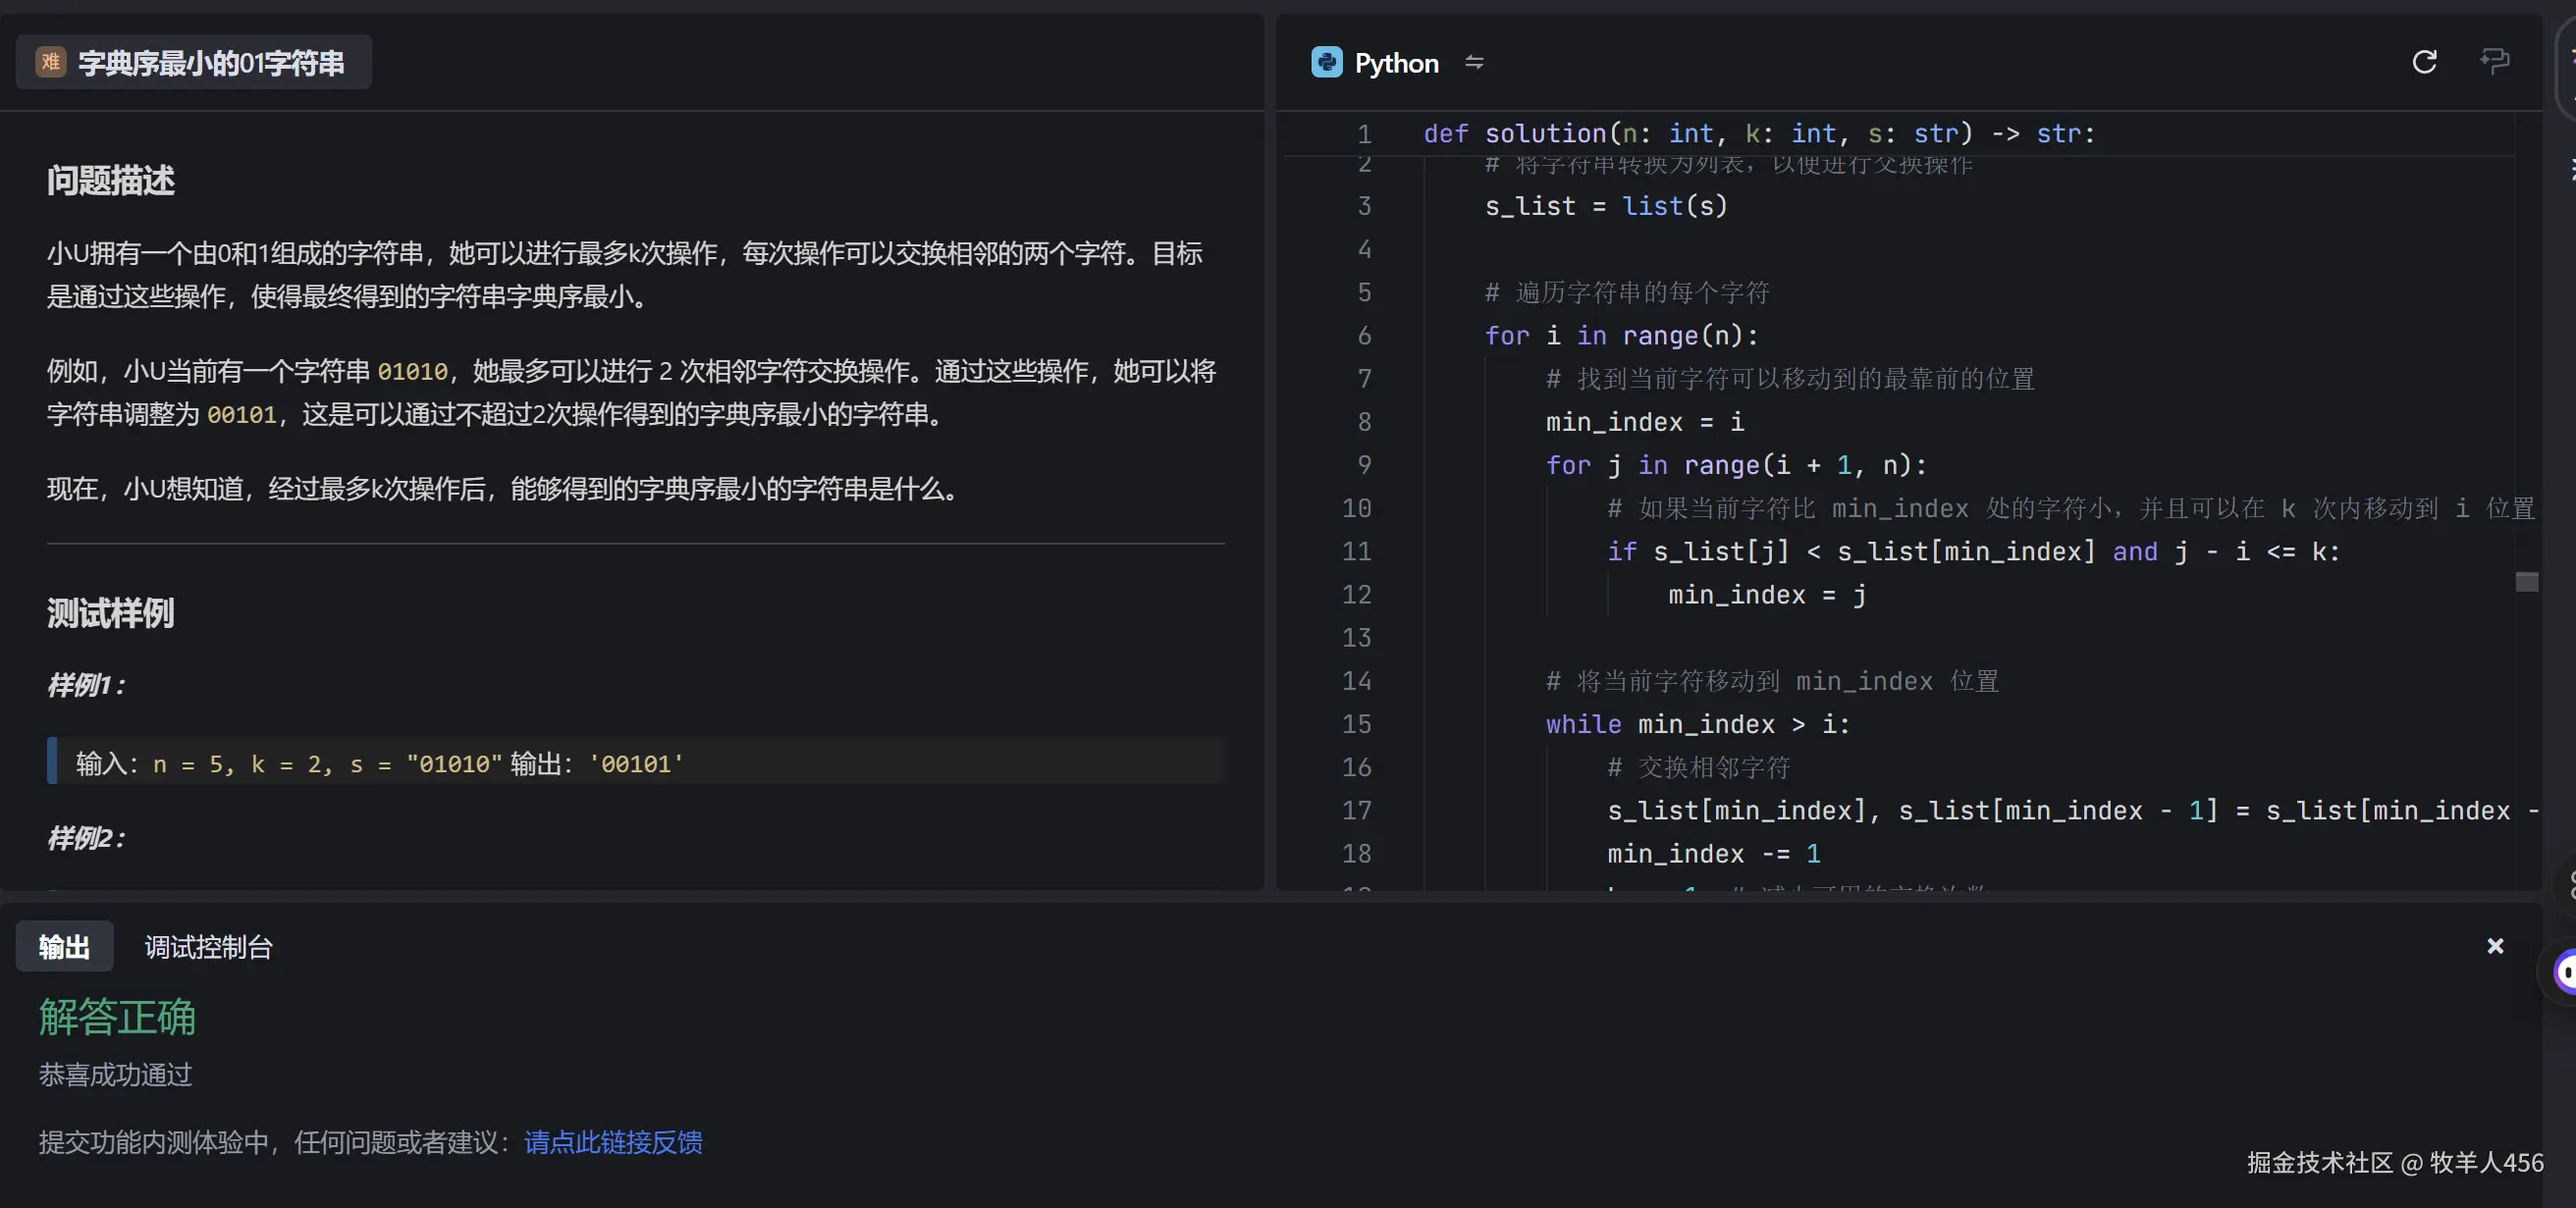Viewport: 2576px width, 1208px height.
Task: Select the sample input block under 样例1
Action: (x=636, y=763)
